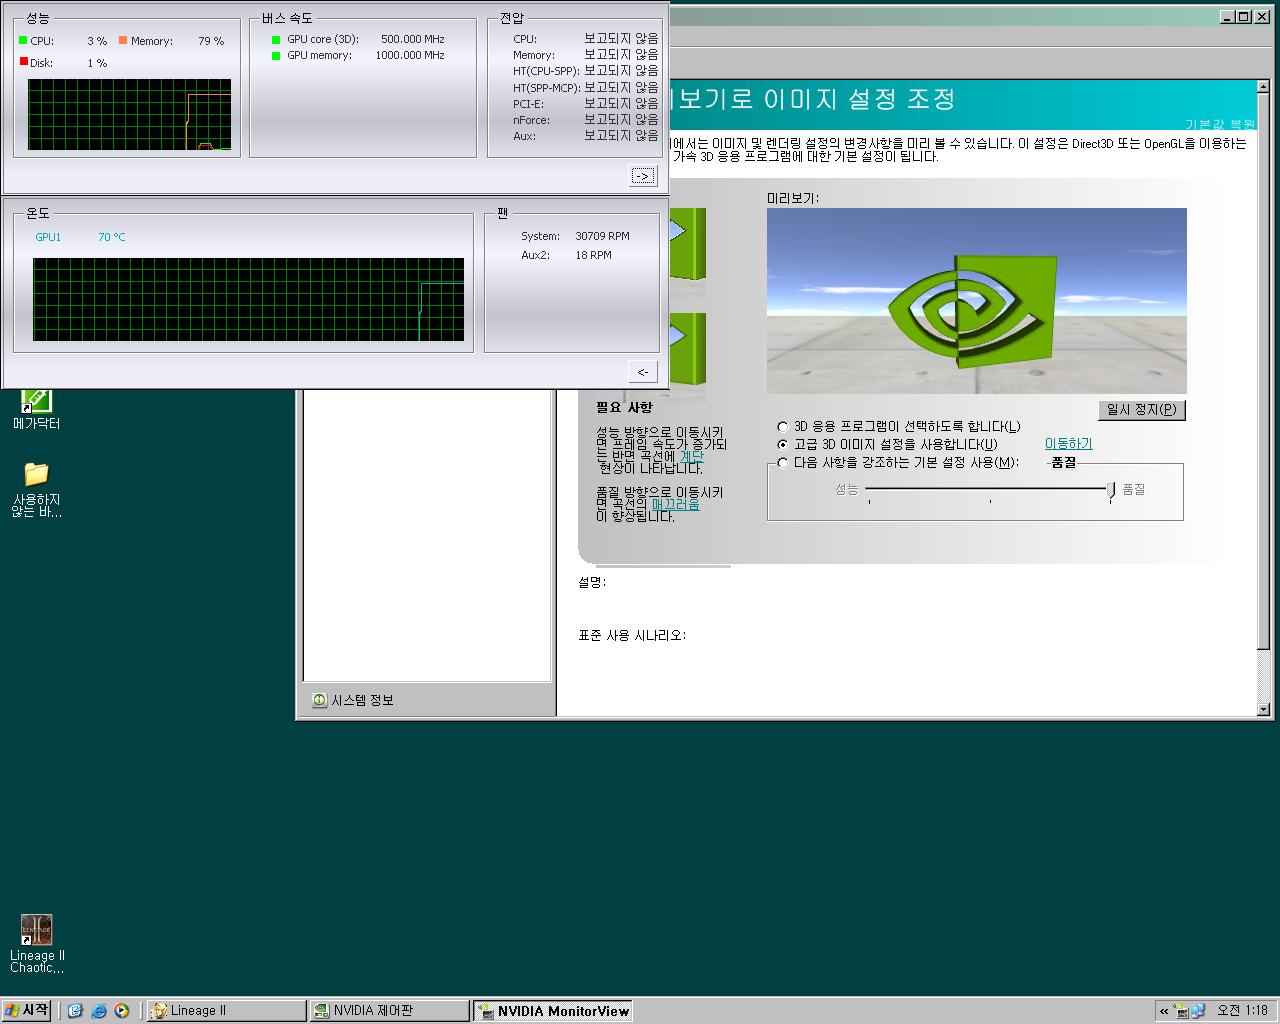This screenshot has height=1024, width=1280.
Task: Click scroll down arrow in NVIDIA panel
Action: coord(1263,709)
